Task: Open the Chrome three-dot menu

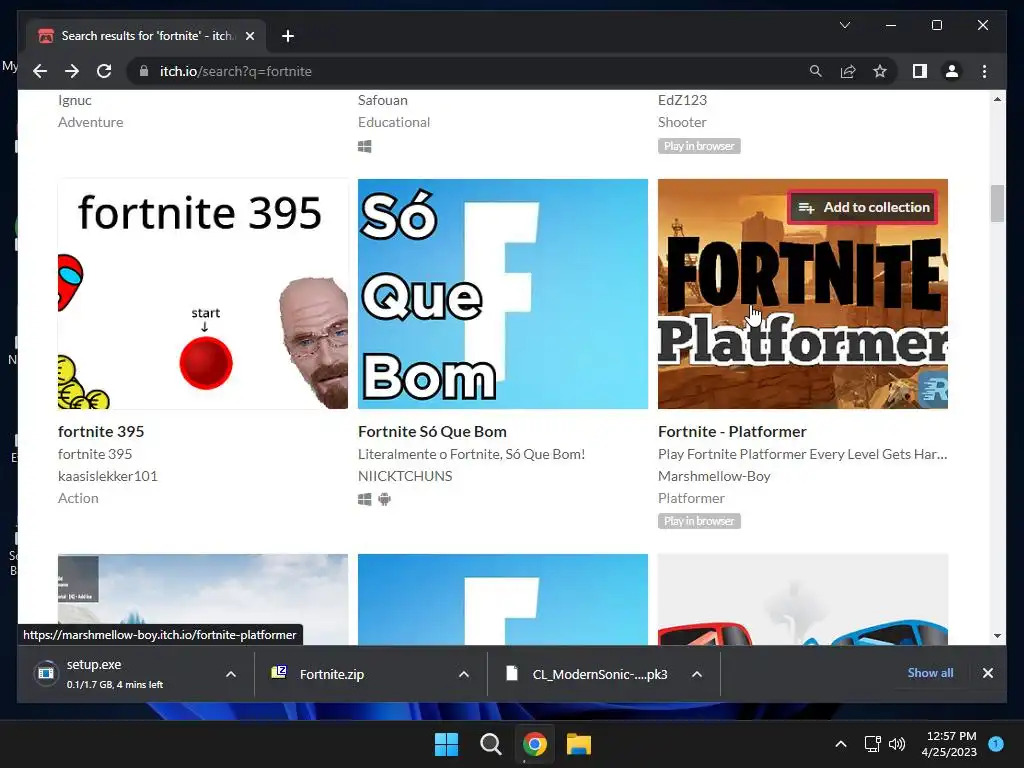Action: (x=984, y=71)
